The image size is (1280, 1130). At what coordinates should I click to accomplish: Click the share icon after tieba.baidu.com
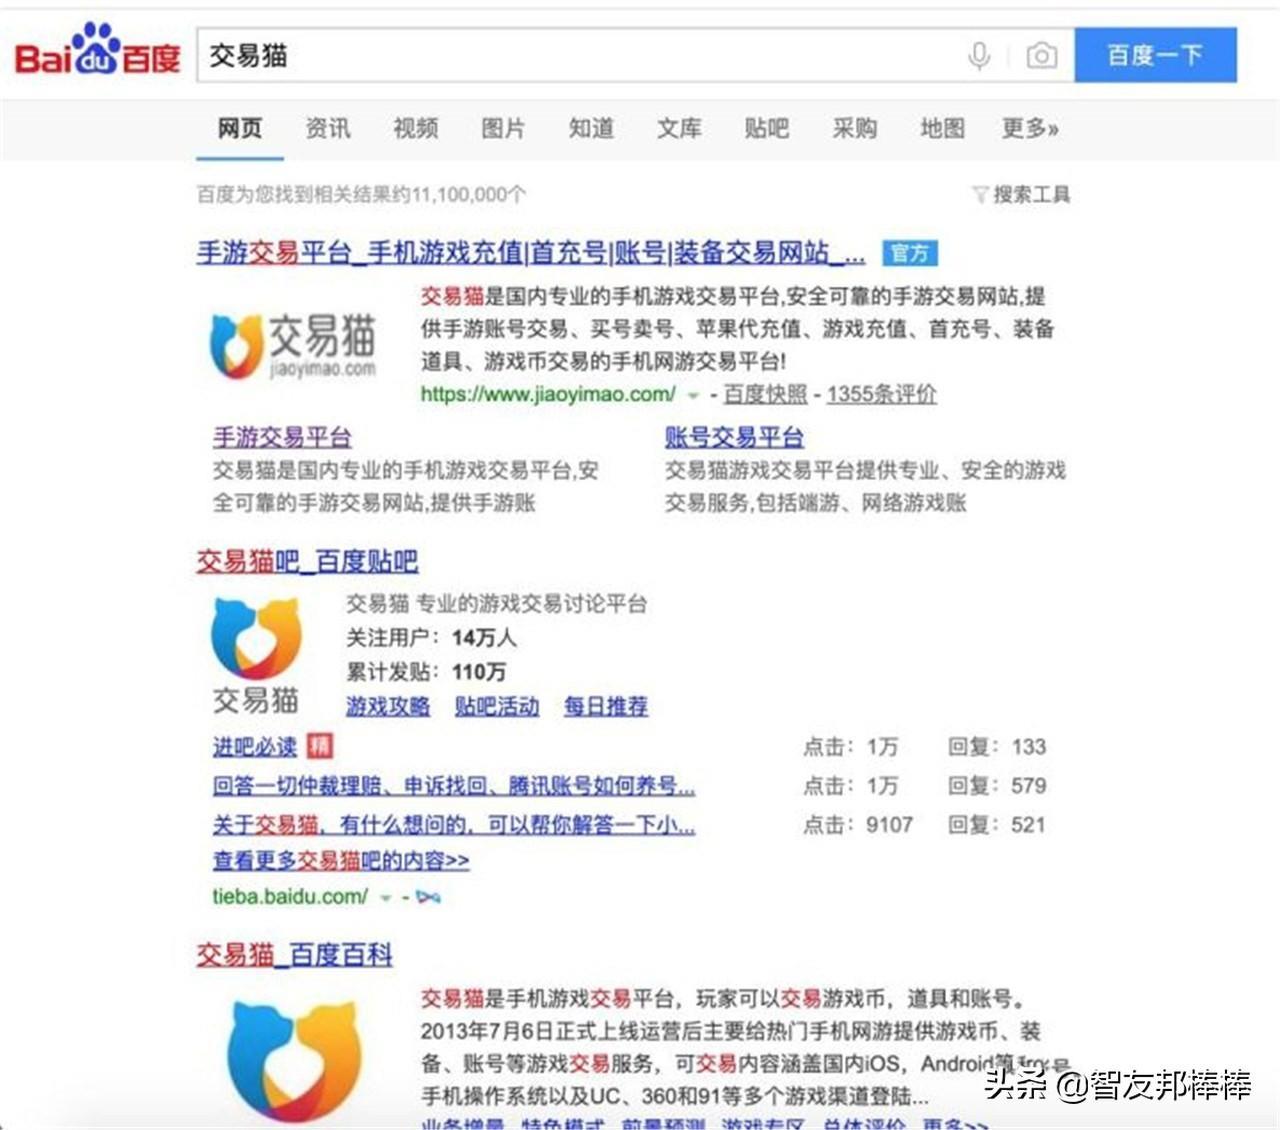(x=428, y=897)
